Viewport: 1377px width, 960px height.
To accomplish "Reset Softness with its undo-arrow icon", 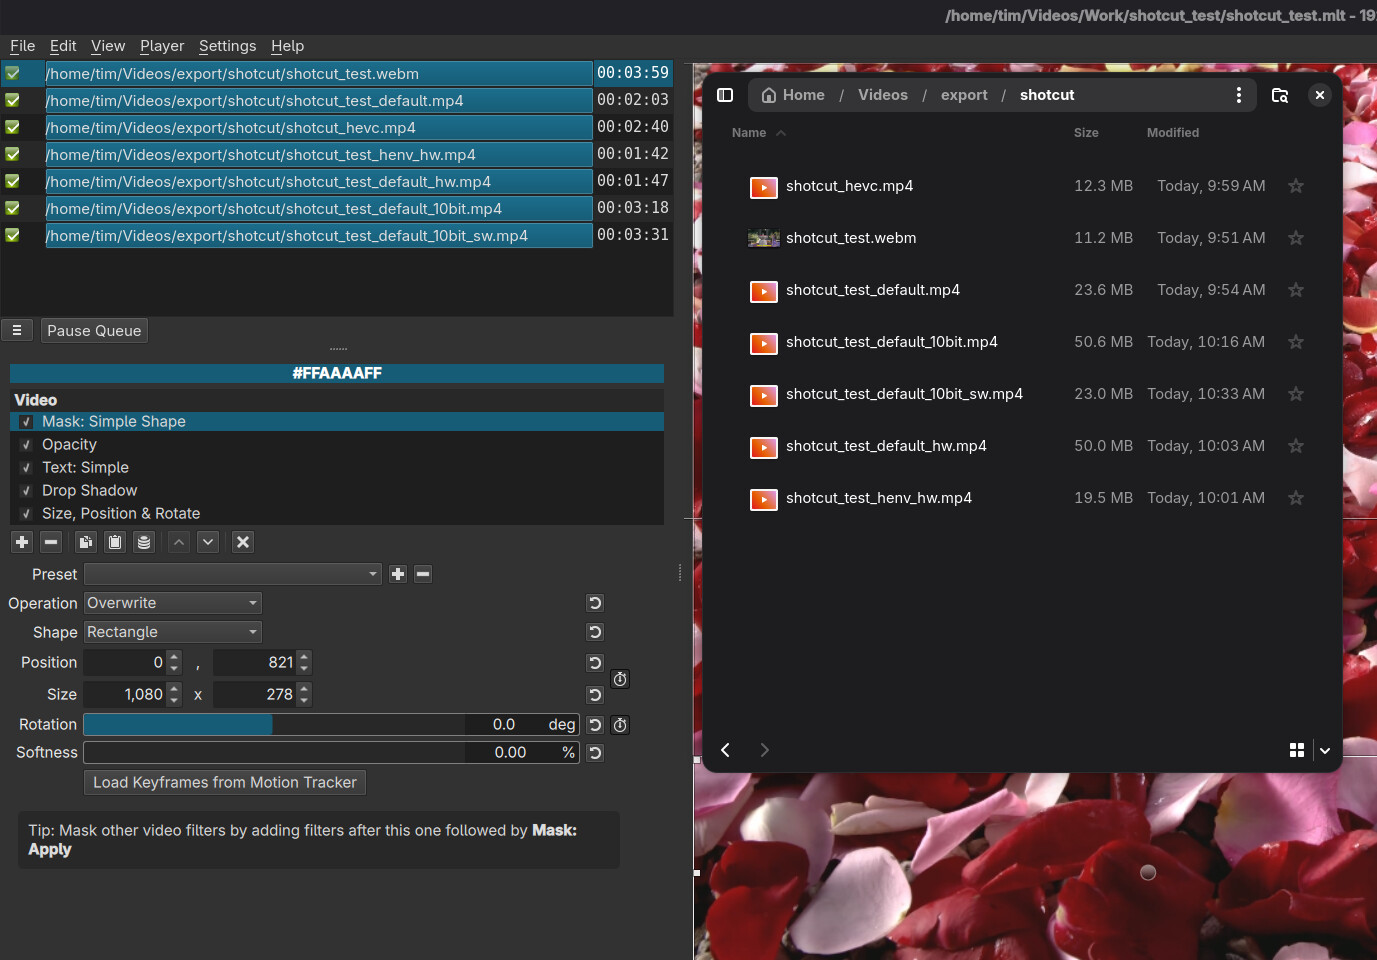I will 595,753.
